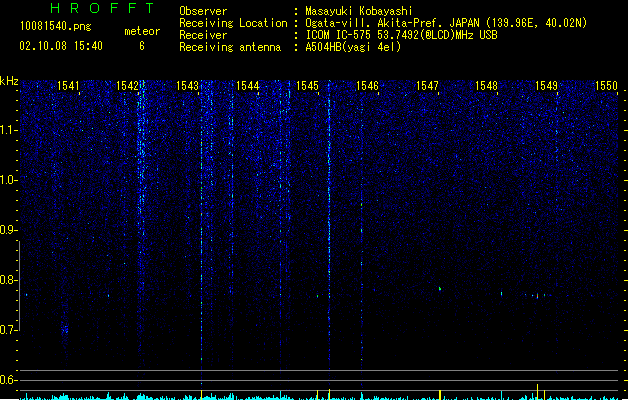Click the Receiver field label
Viewport: 629px width, 400px height.
203,35
